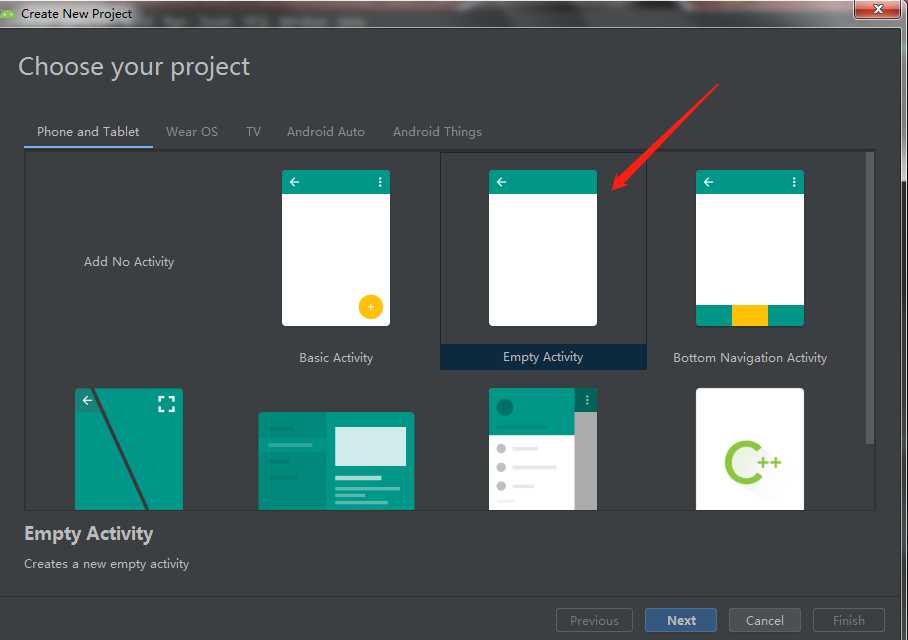Choose the navigation drawer activity thumbnail

[x=543, y=449]
